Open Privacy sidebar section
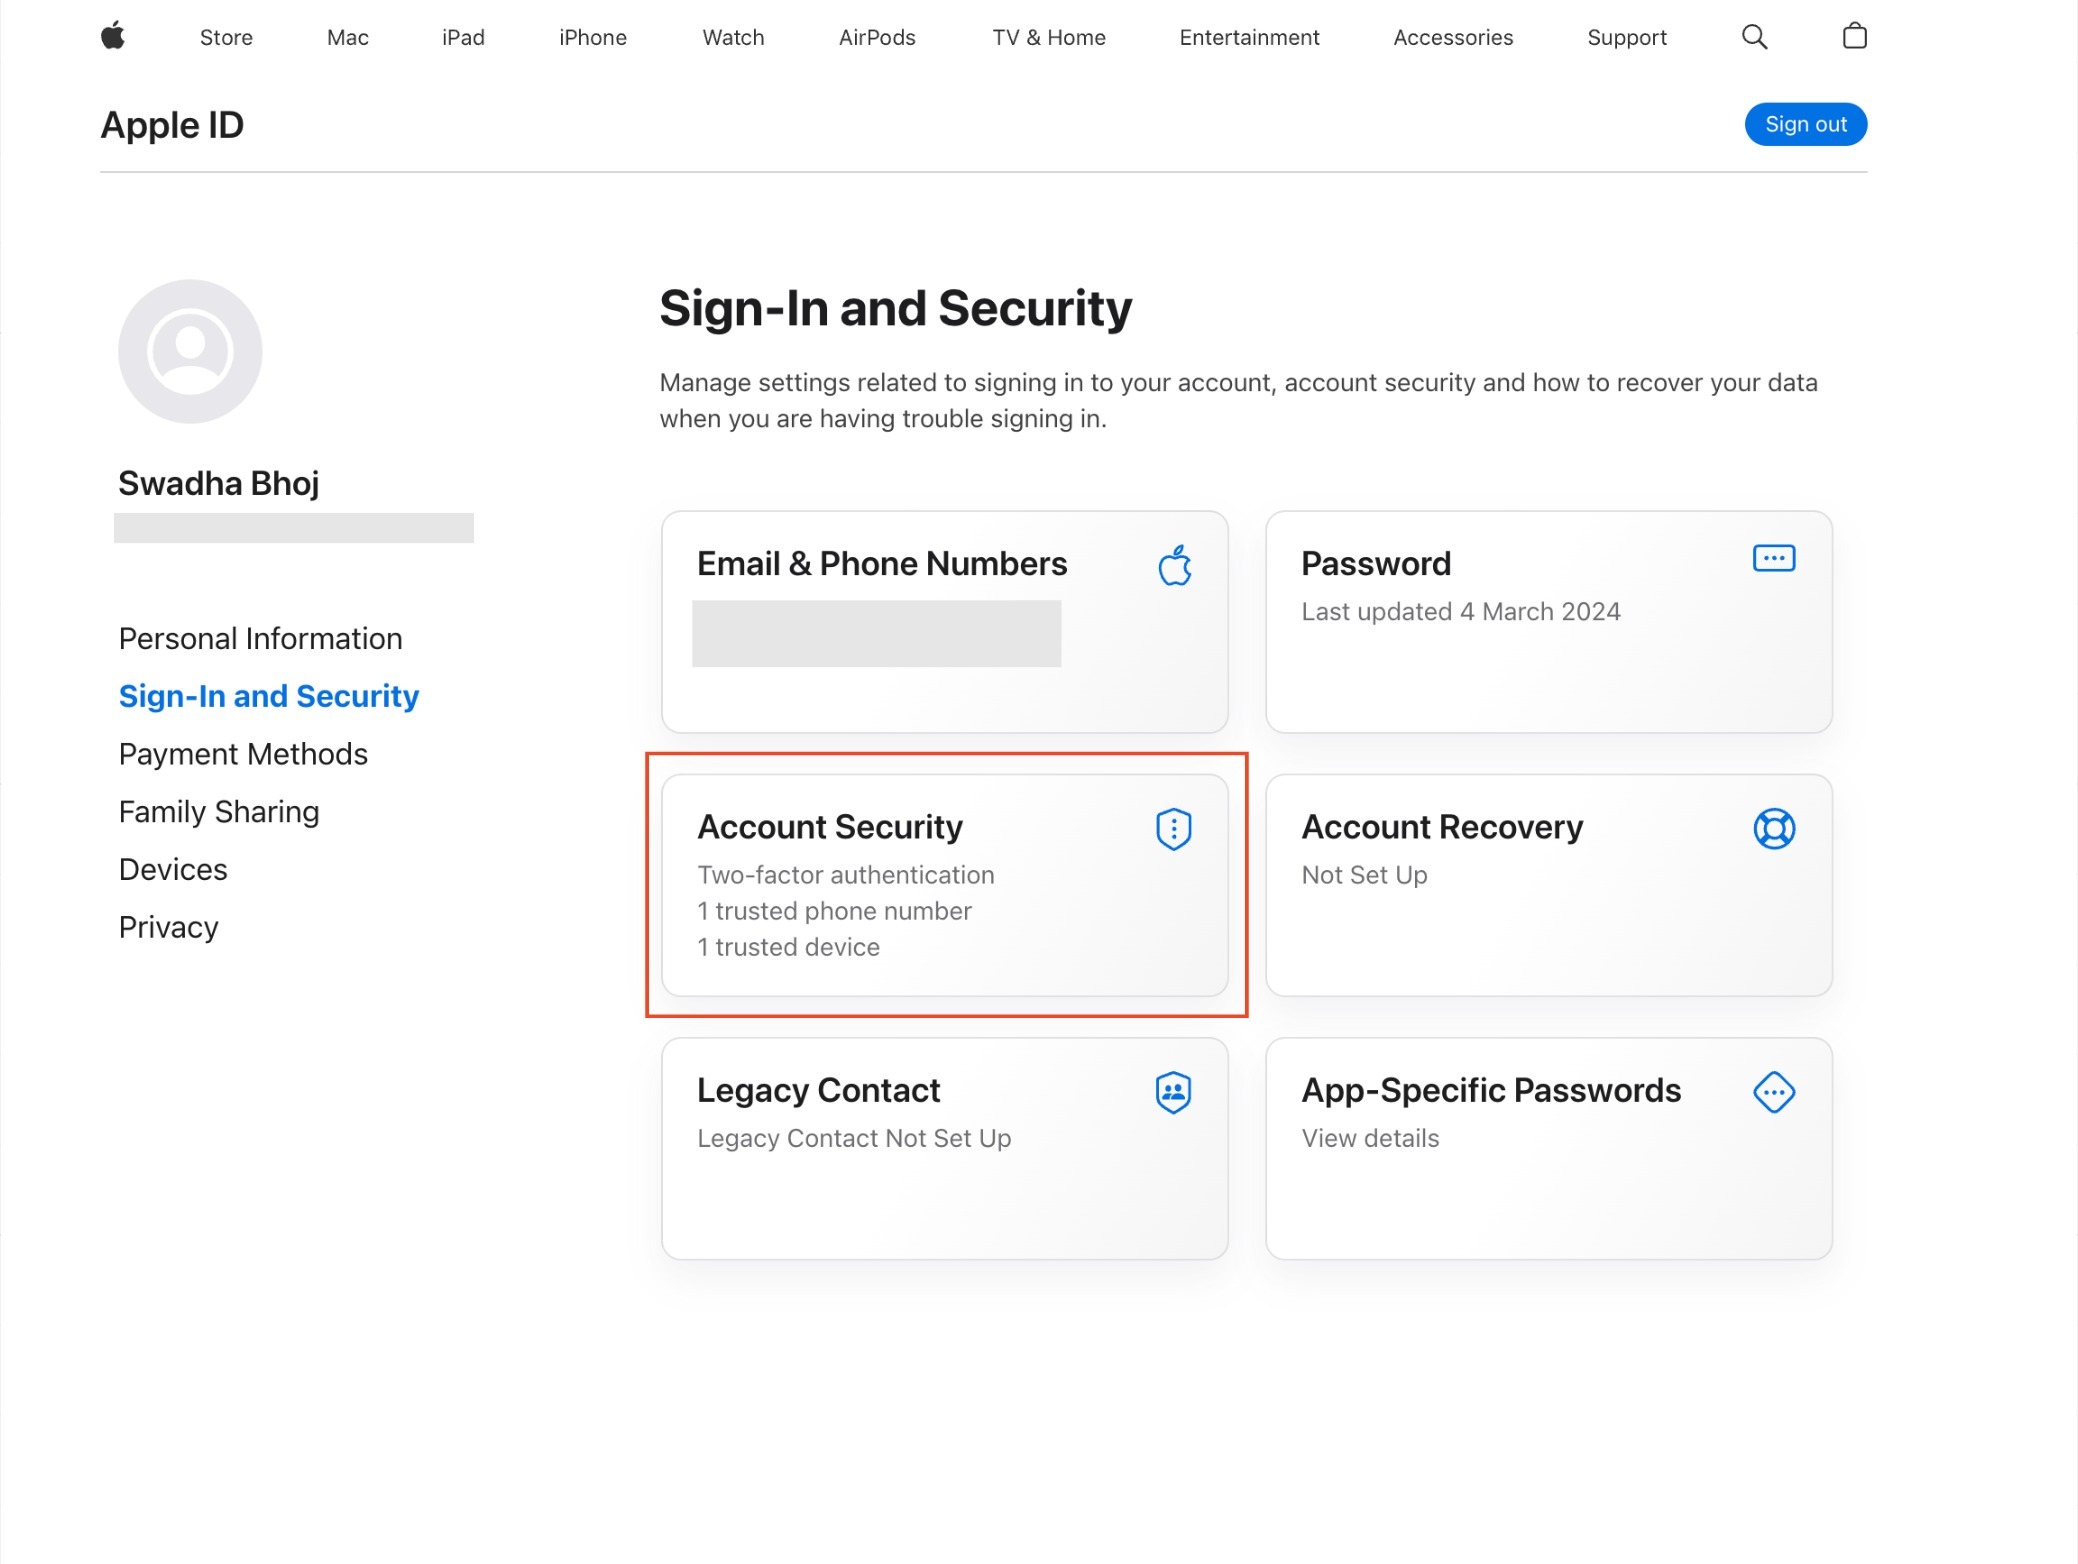 pyautogui.click(x=168, y=927)
